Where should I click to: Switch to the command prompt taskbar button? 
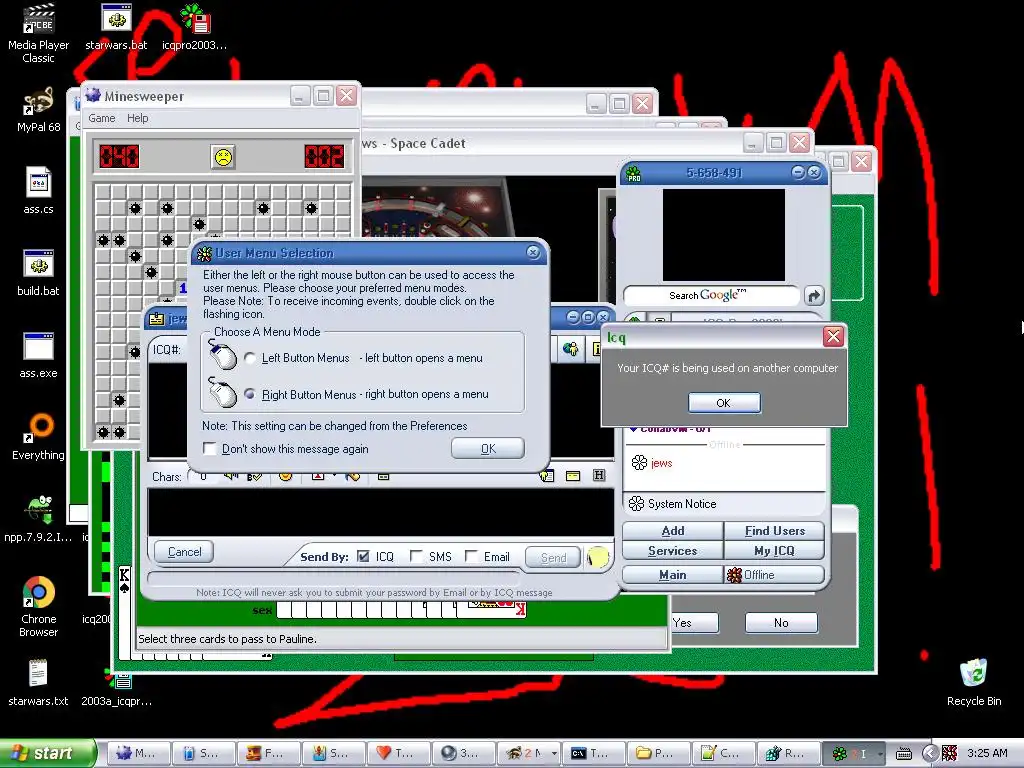[x=593, y=754]
